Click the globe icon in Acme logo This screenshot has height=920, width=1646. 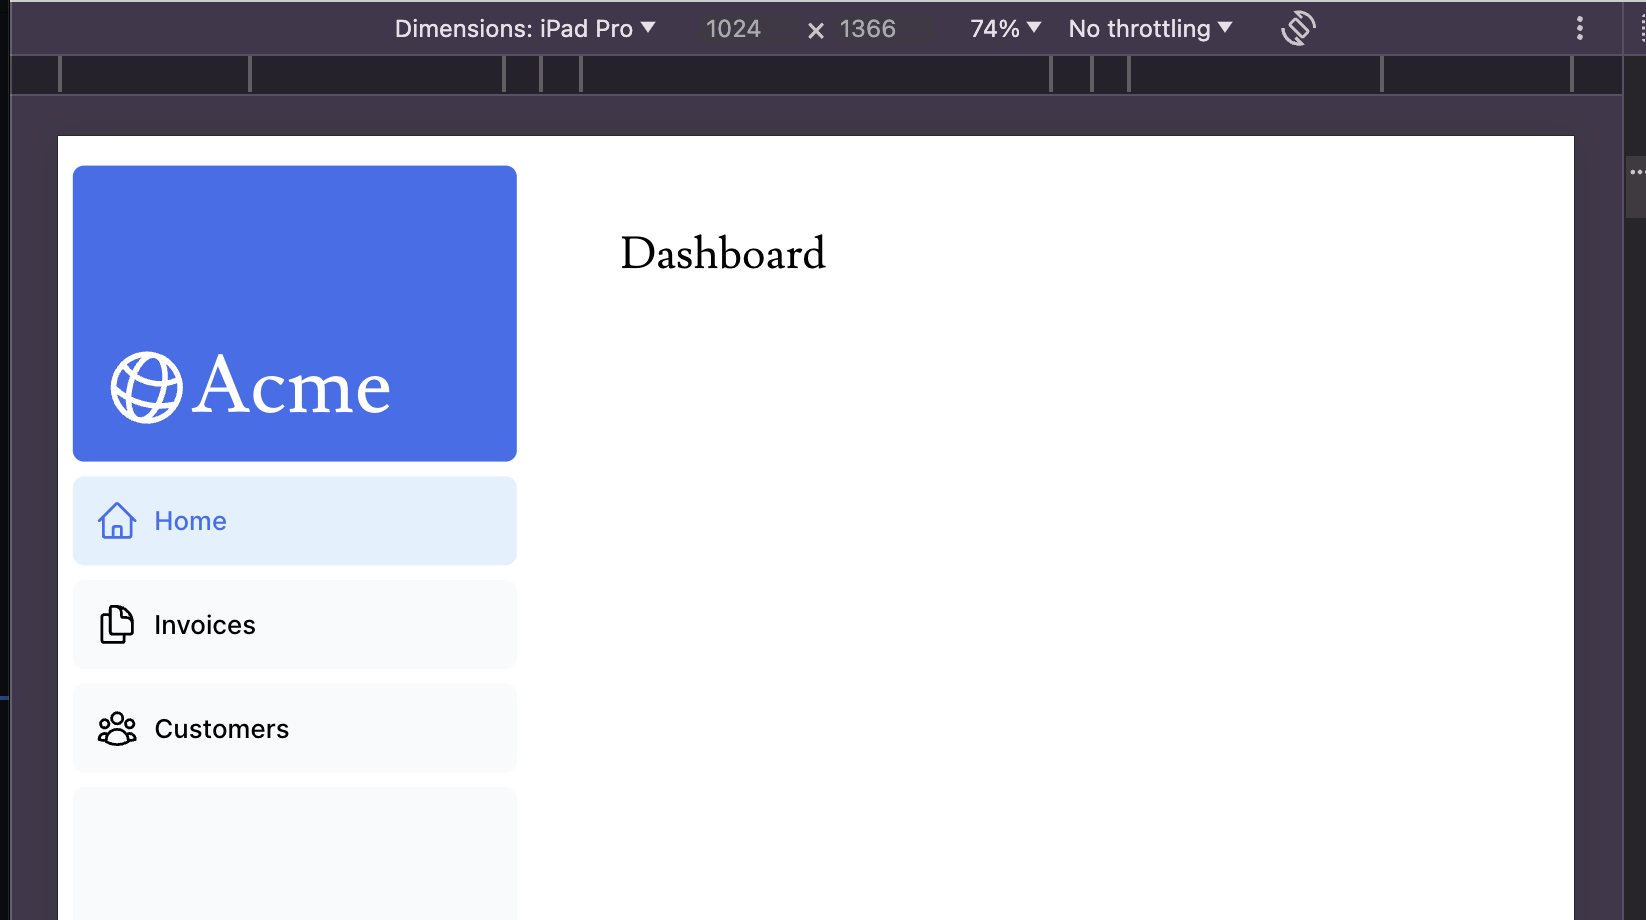click(146, 387)
